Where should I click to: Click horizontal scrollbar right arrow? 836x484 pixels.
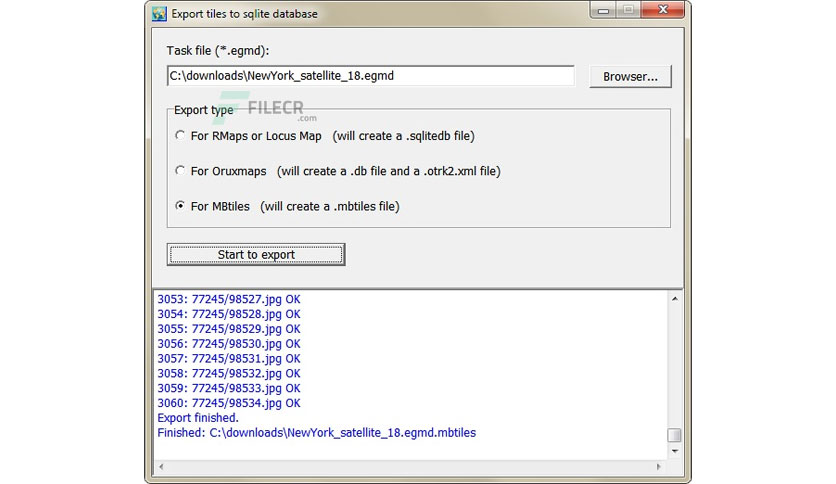(658, 466)
